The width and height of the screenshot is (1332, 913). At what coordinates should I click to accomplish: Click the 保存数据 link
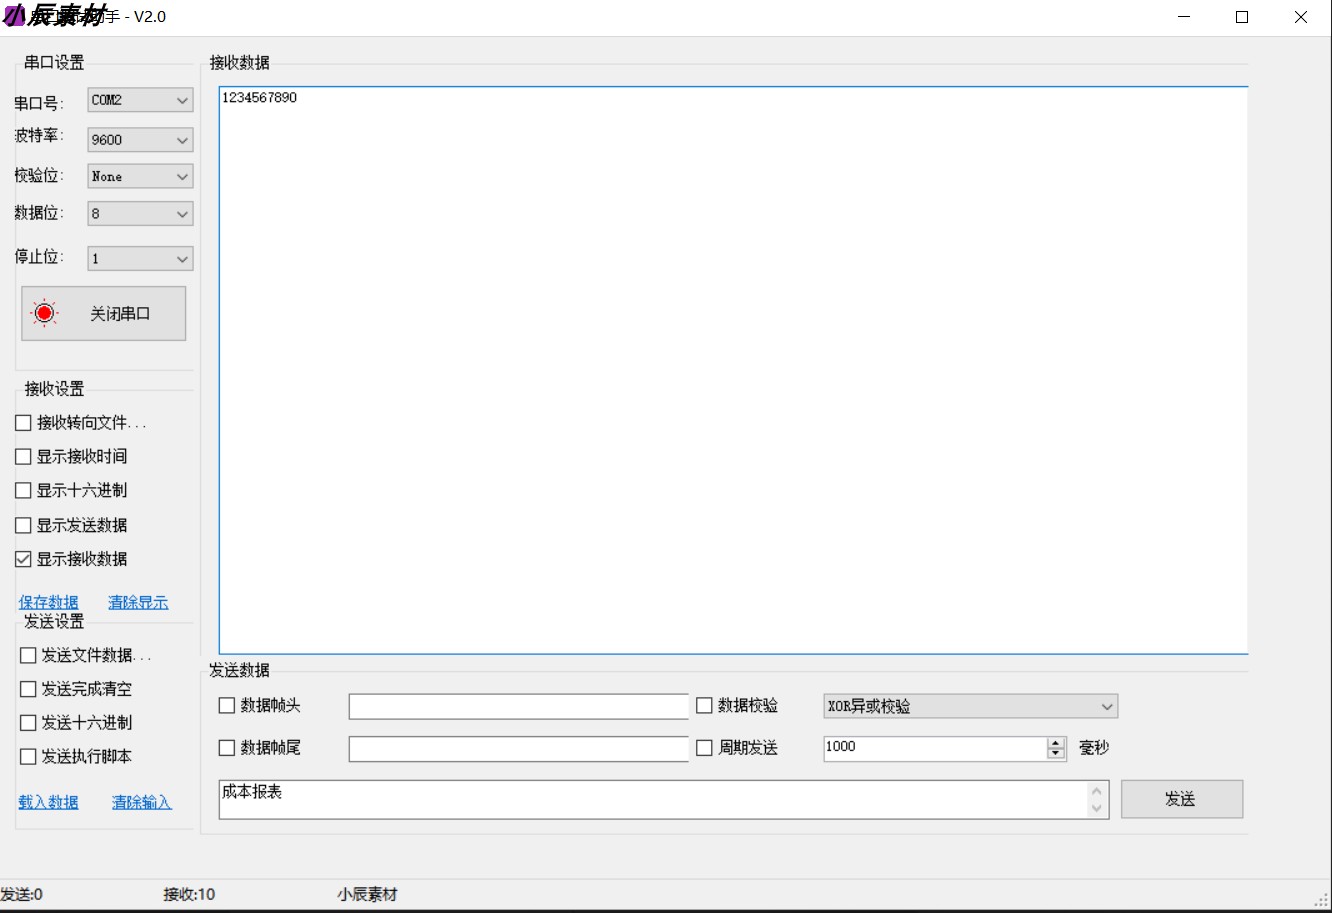pyautogui.click(x=48, y=602)
